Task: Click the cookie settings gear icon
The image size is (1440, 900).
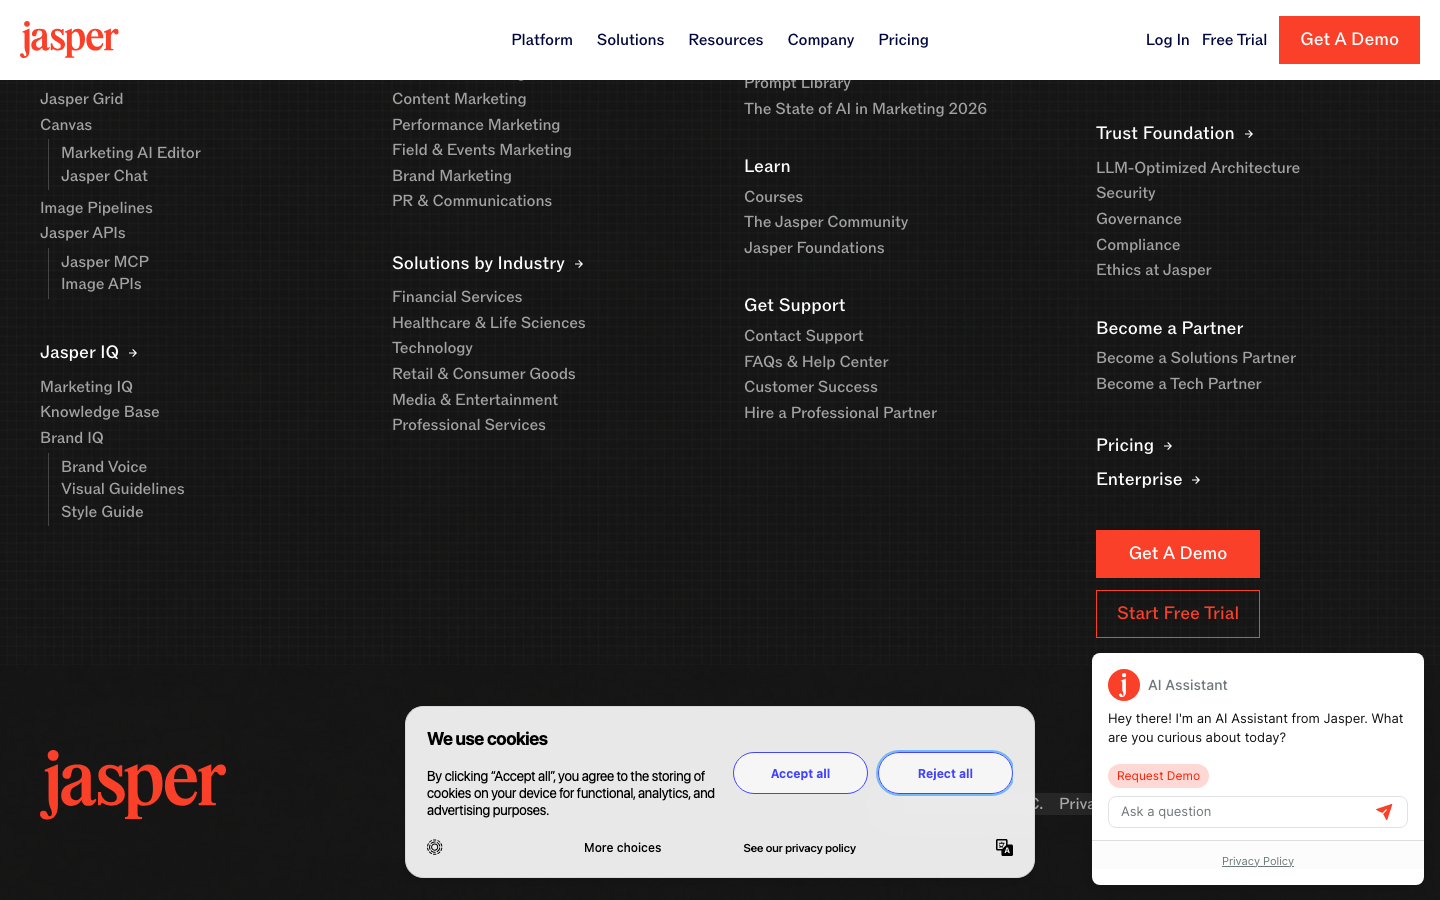Action: coord(435,847)
